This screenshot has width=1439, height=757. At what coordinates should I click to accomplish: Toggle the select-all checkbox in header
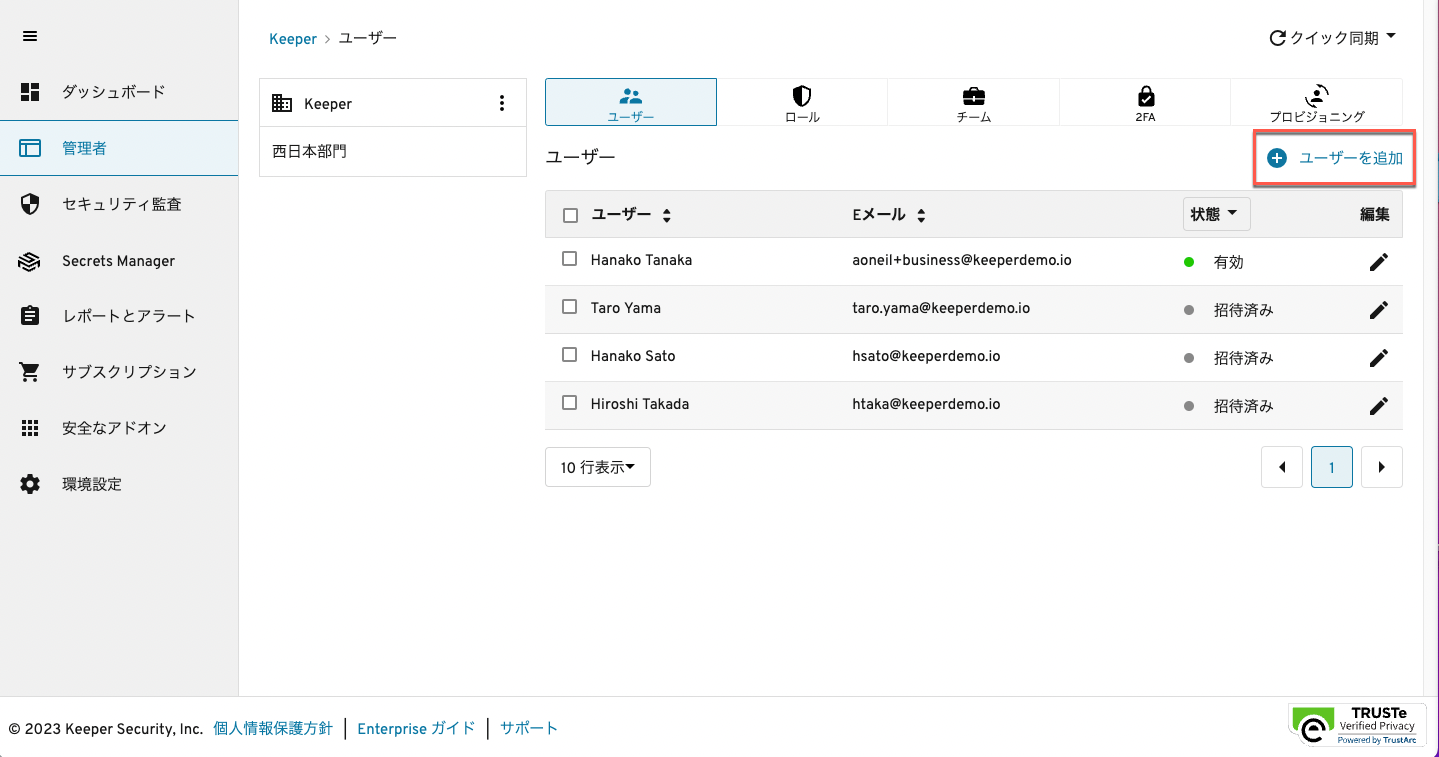[570, 215]
